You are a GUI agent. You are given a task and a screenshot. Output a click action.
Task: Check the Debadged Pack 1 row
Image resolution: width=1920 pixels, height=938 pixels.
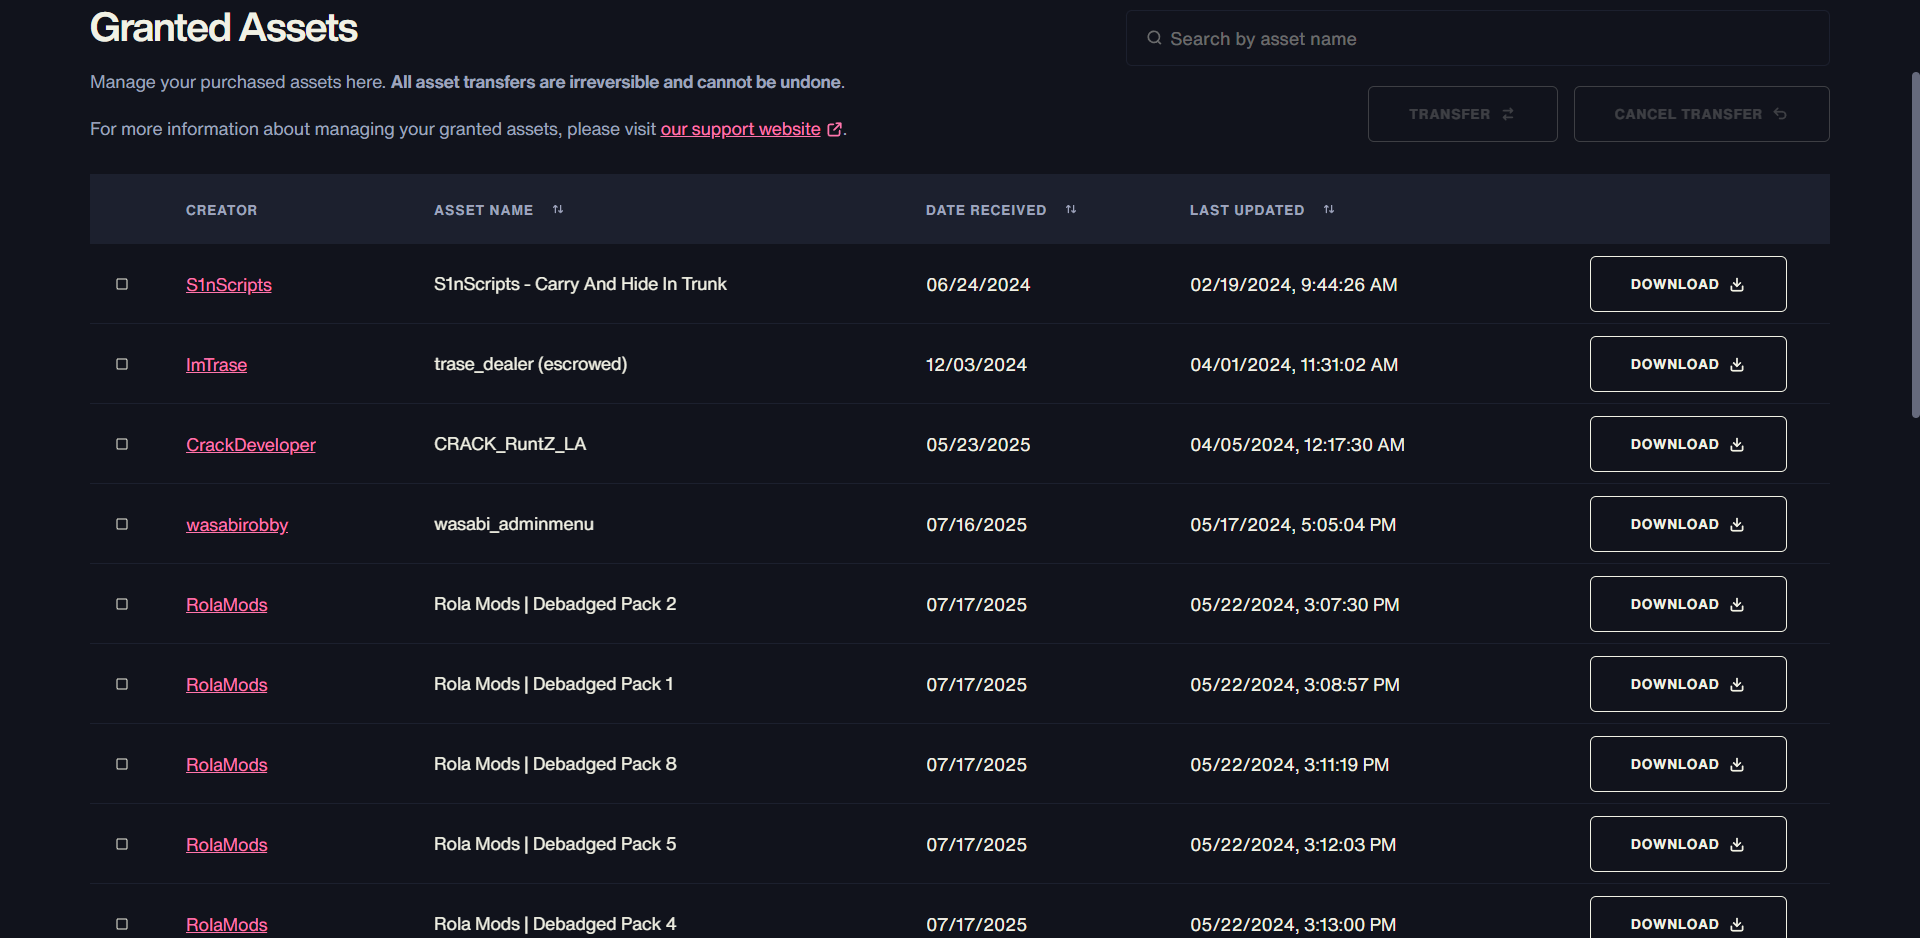(122, 684)
